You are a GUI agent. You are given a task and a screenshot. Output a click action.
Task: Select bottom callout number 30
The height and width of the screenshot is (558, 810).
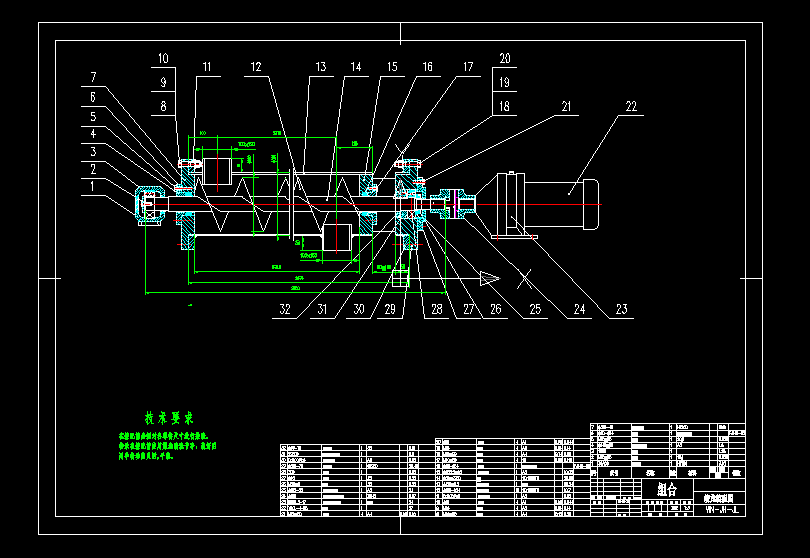(x=359, y=309)
